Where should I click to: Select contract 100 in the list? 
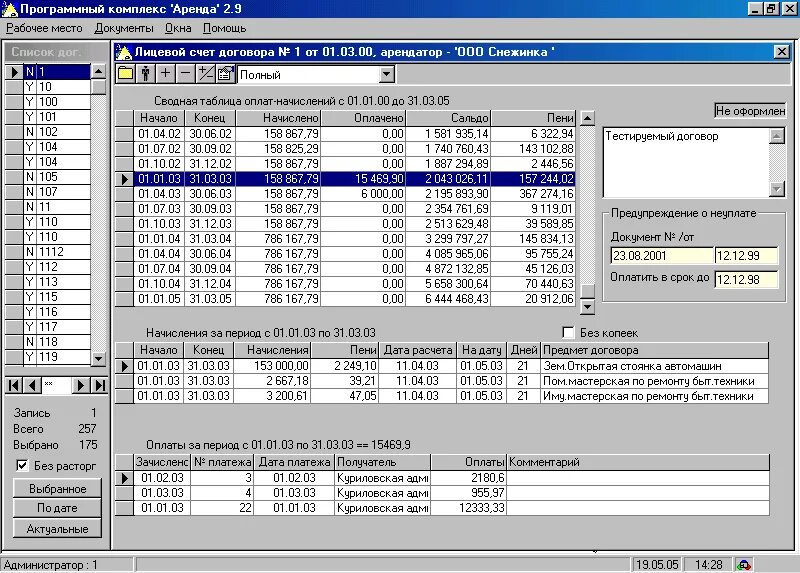click(57, 102)
